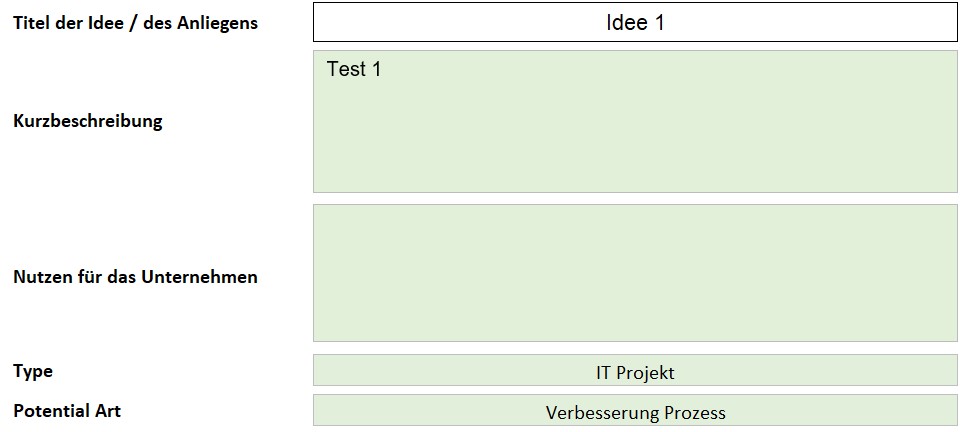
Task: Click the green Type field left of IT Projekt
Action: (x=455, y=370)
